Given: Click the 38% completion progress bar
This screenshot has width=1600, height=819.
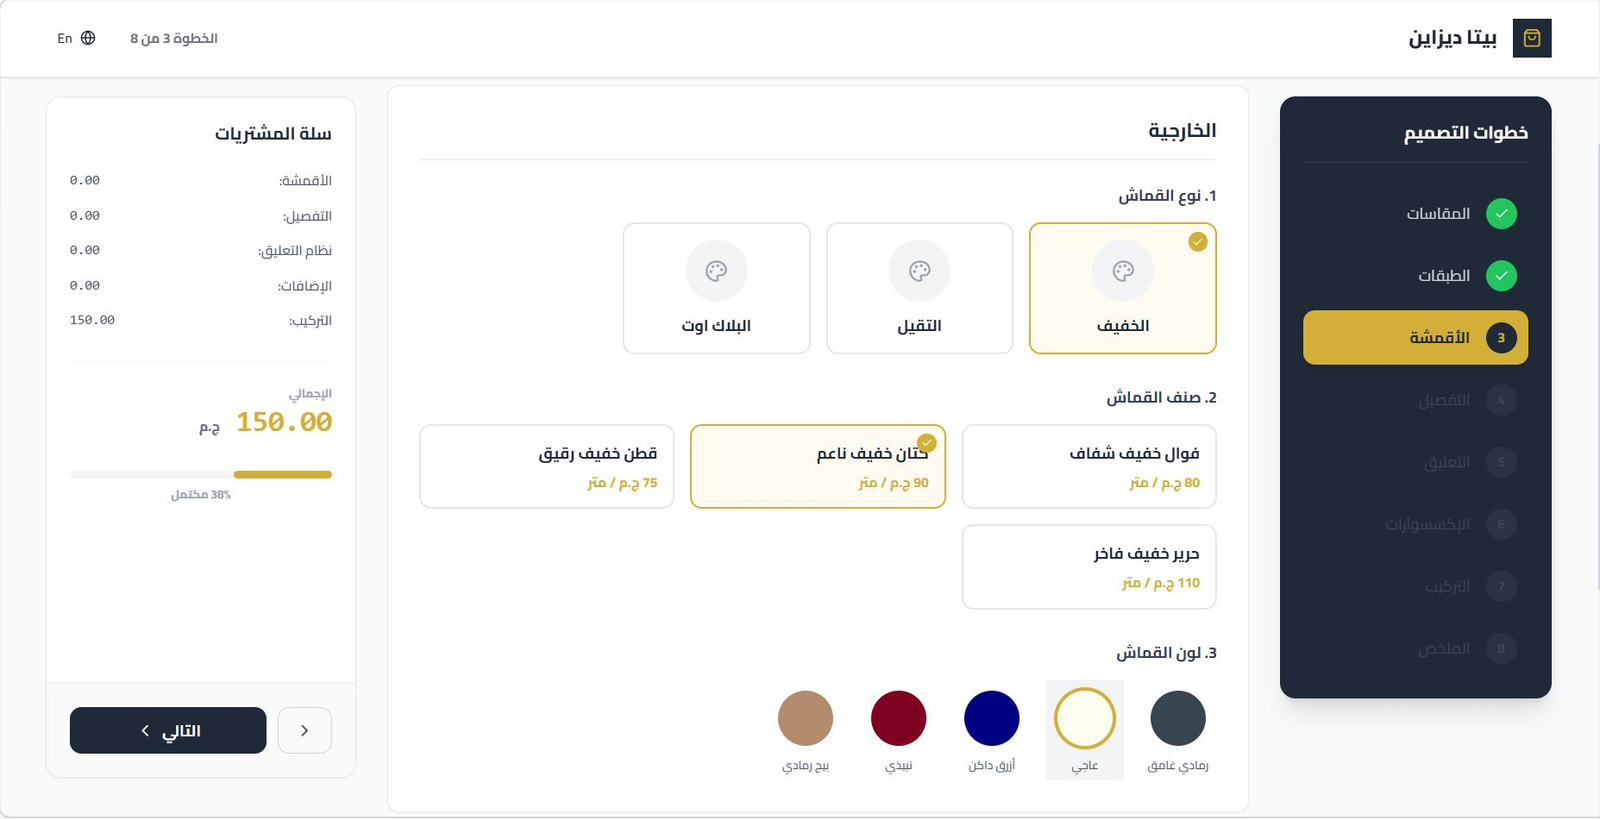Looking at the screenshot, I should (199, 474).
